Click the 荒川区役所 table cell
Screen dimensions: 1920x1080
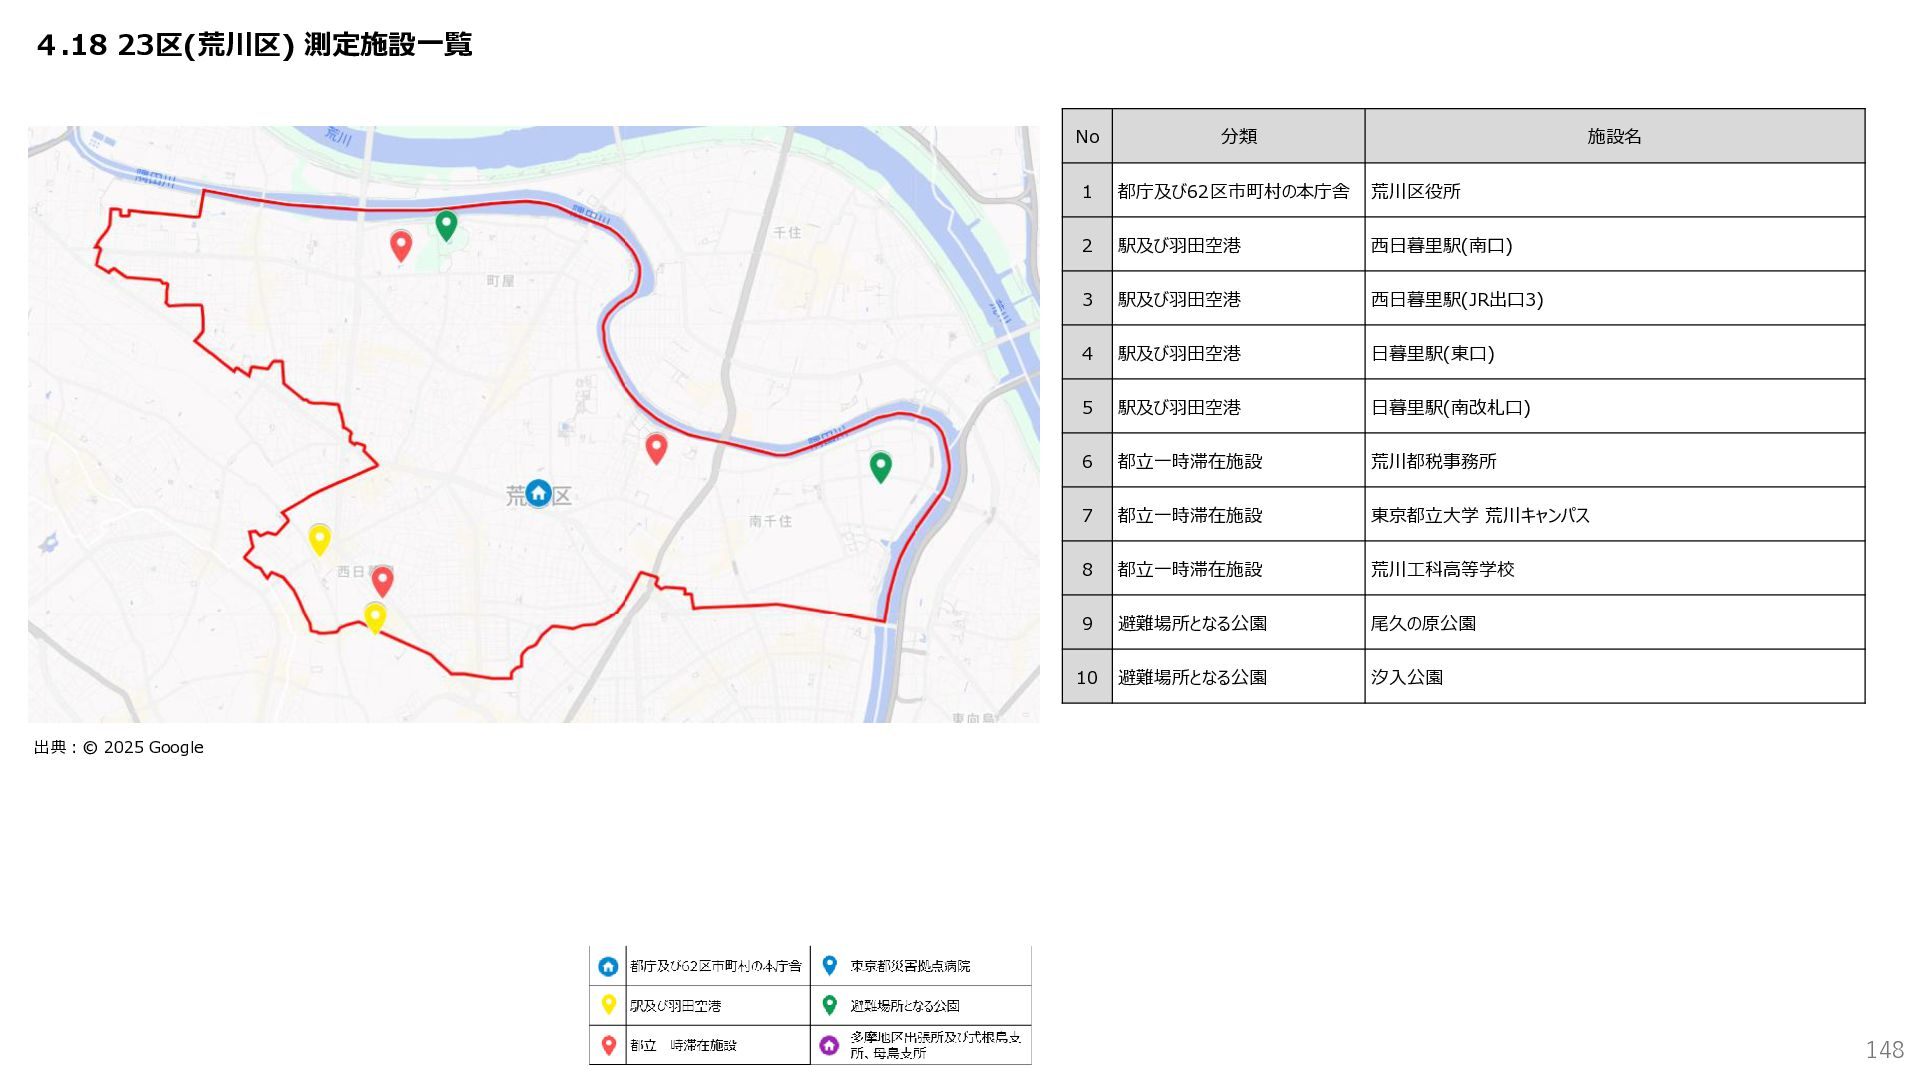point(1416,191)
